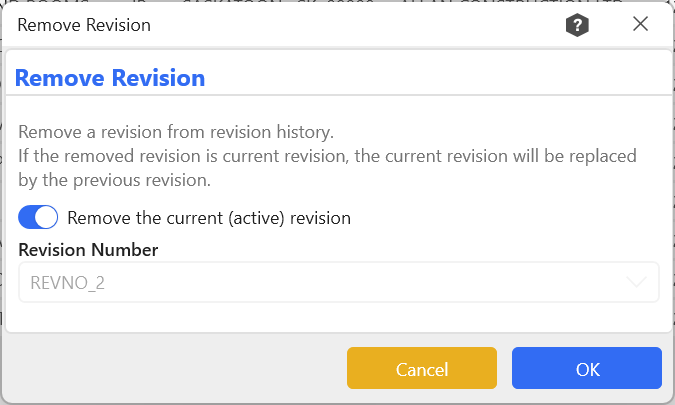Open the Revision Number combo box
This screenshot has width=675, height=405.
pyautogui.click(x=338, y=283)
